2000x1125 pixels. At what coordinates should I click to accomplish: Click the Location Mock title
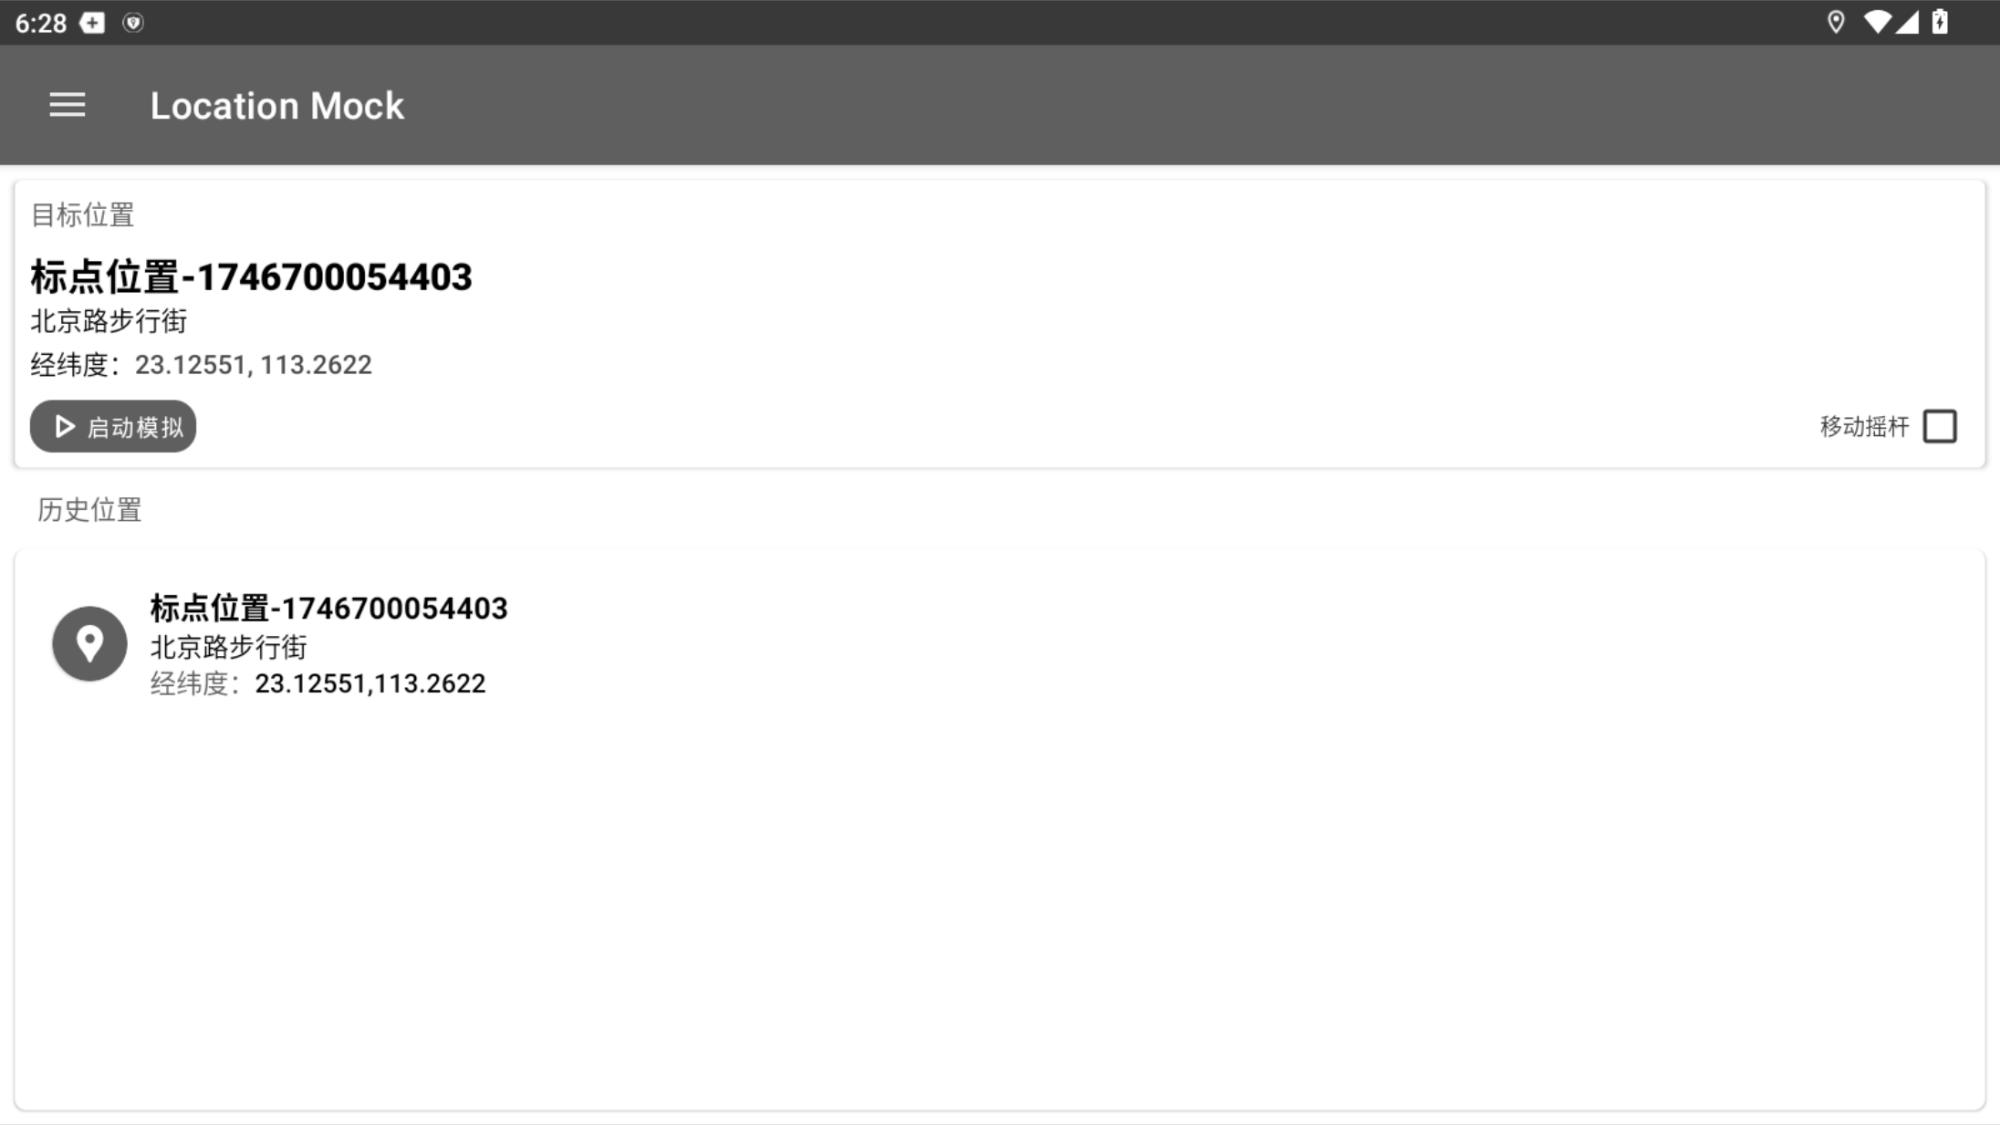click(277, 106)
